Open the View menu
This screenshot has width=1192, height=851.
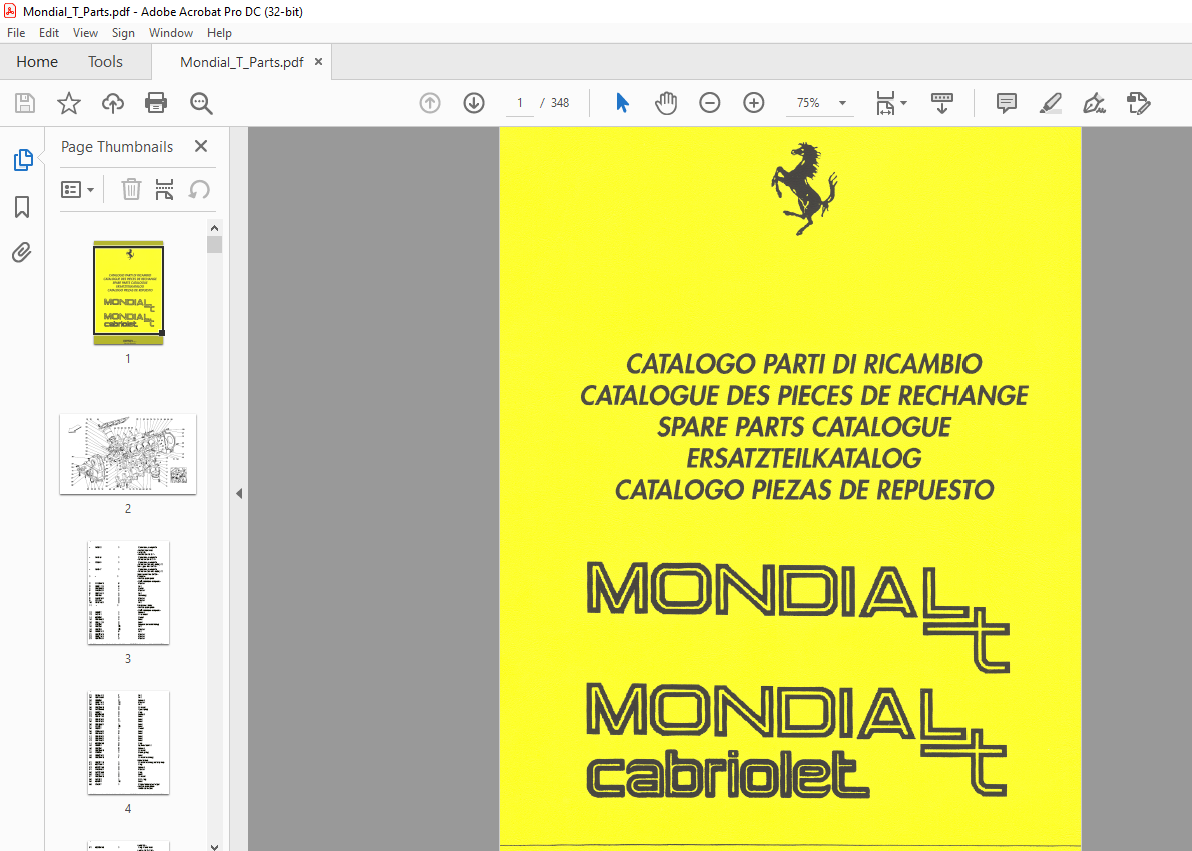[85, 33]
